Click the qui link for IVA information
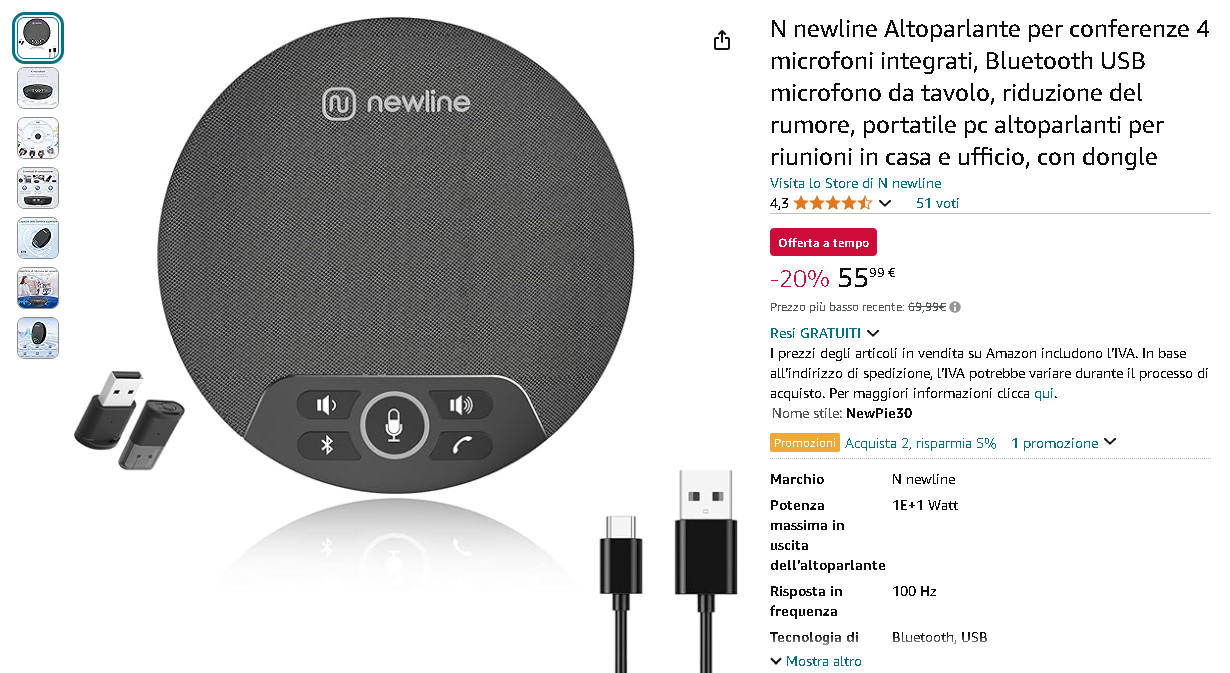 (x=1043, y=393)
